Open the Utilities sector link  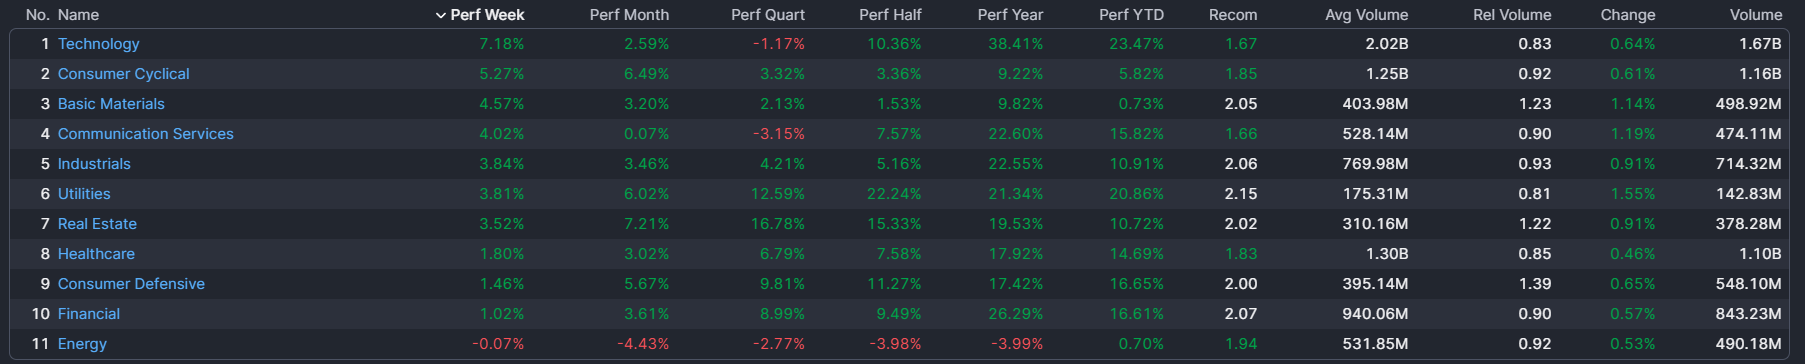tap(84, 194)
